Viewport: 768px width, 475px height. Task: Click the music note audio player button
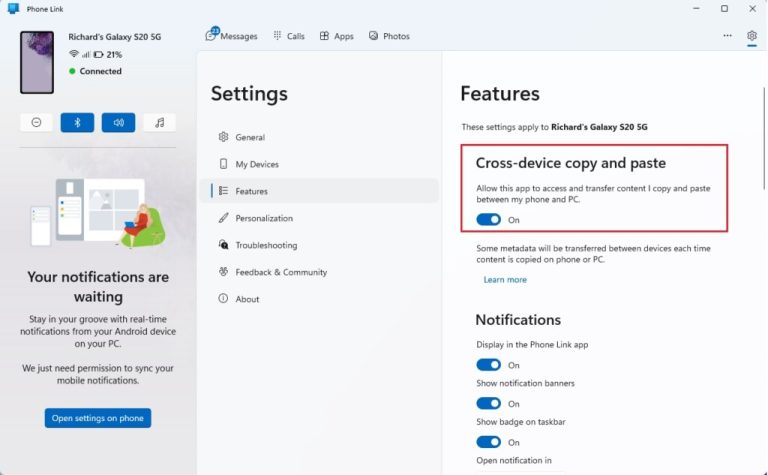point(160,122)
